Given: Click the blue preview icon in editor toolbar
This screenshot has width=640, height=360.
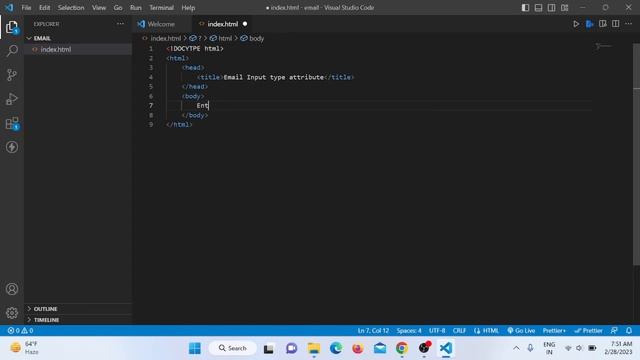Looking at the screenshot, I should [x=589, y=24].
